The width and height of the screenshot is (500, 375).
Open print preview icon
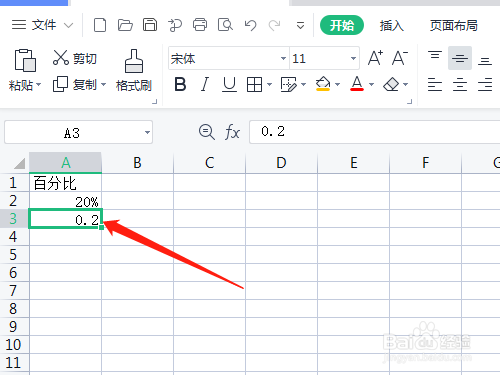[x=225, y=25]
